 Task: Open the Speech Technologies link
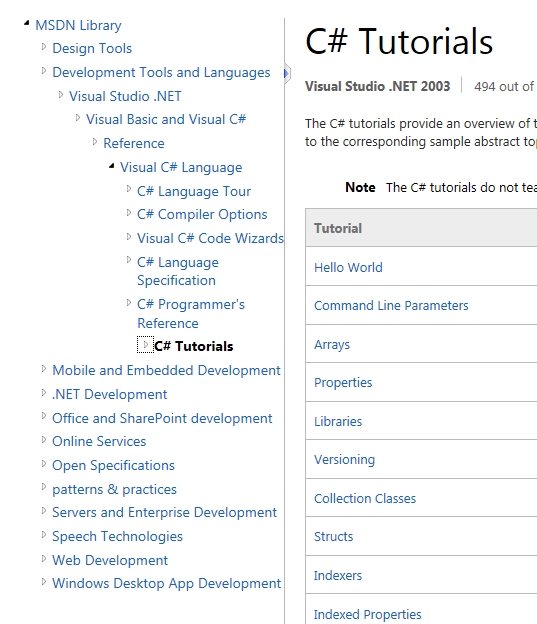(x=117, y=536)
